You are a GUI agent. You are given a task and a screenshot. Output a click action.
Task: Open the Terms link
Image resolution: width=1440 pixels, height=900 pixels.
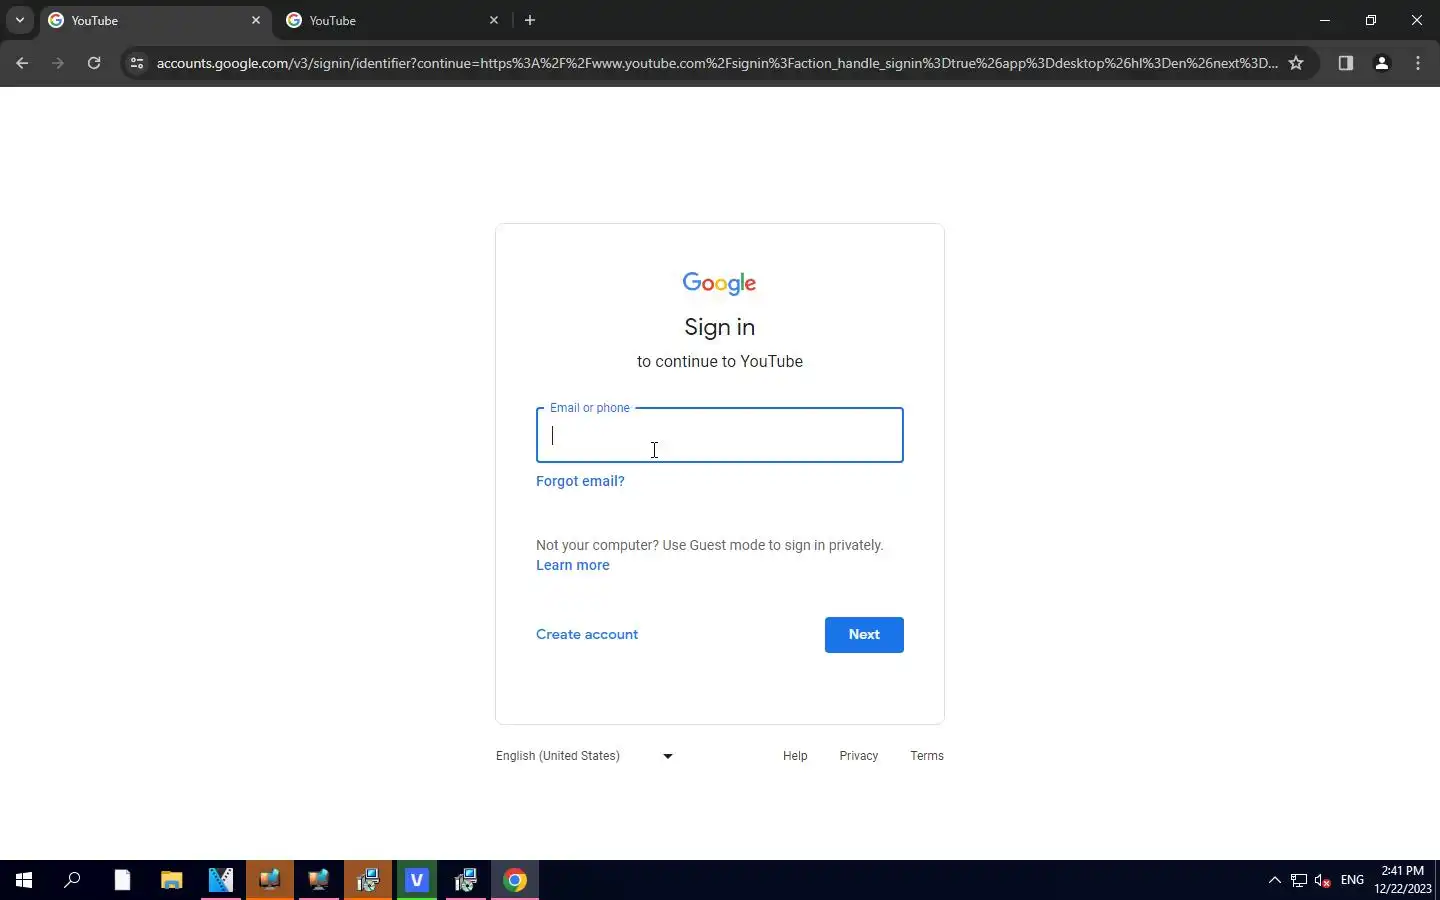[927, 756]
